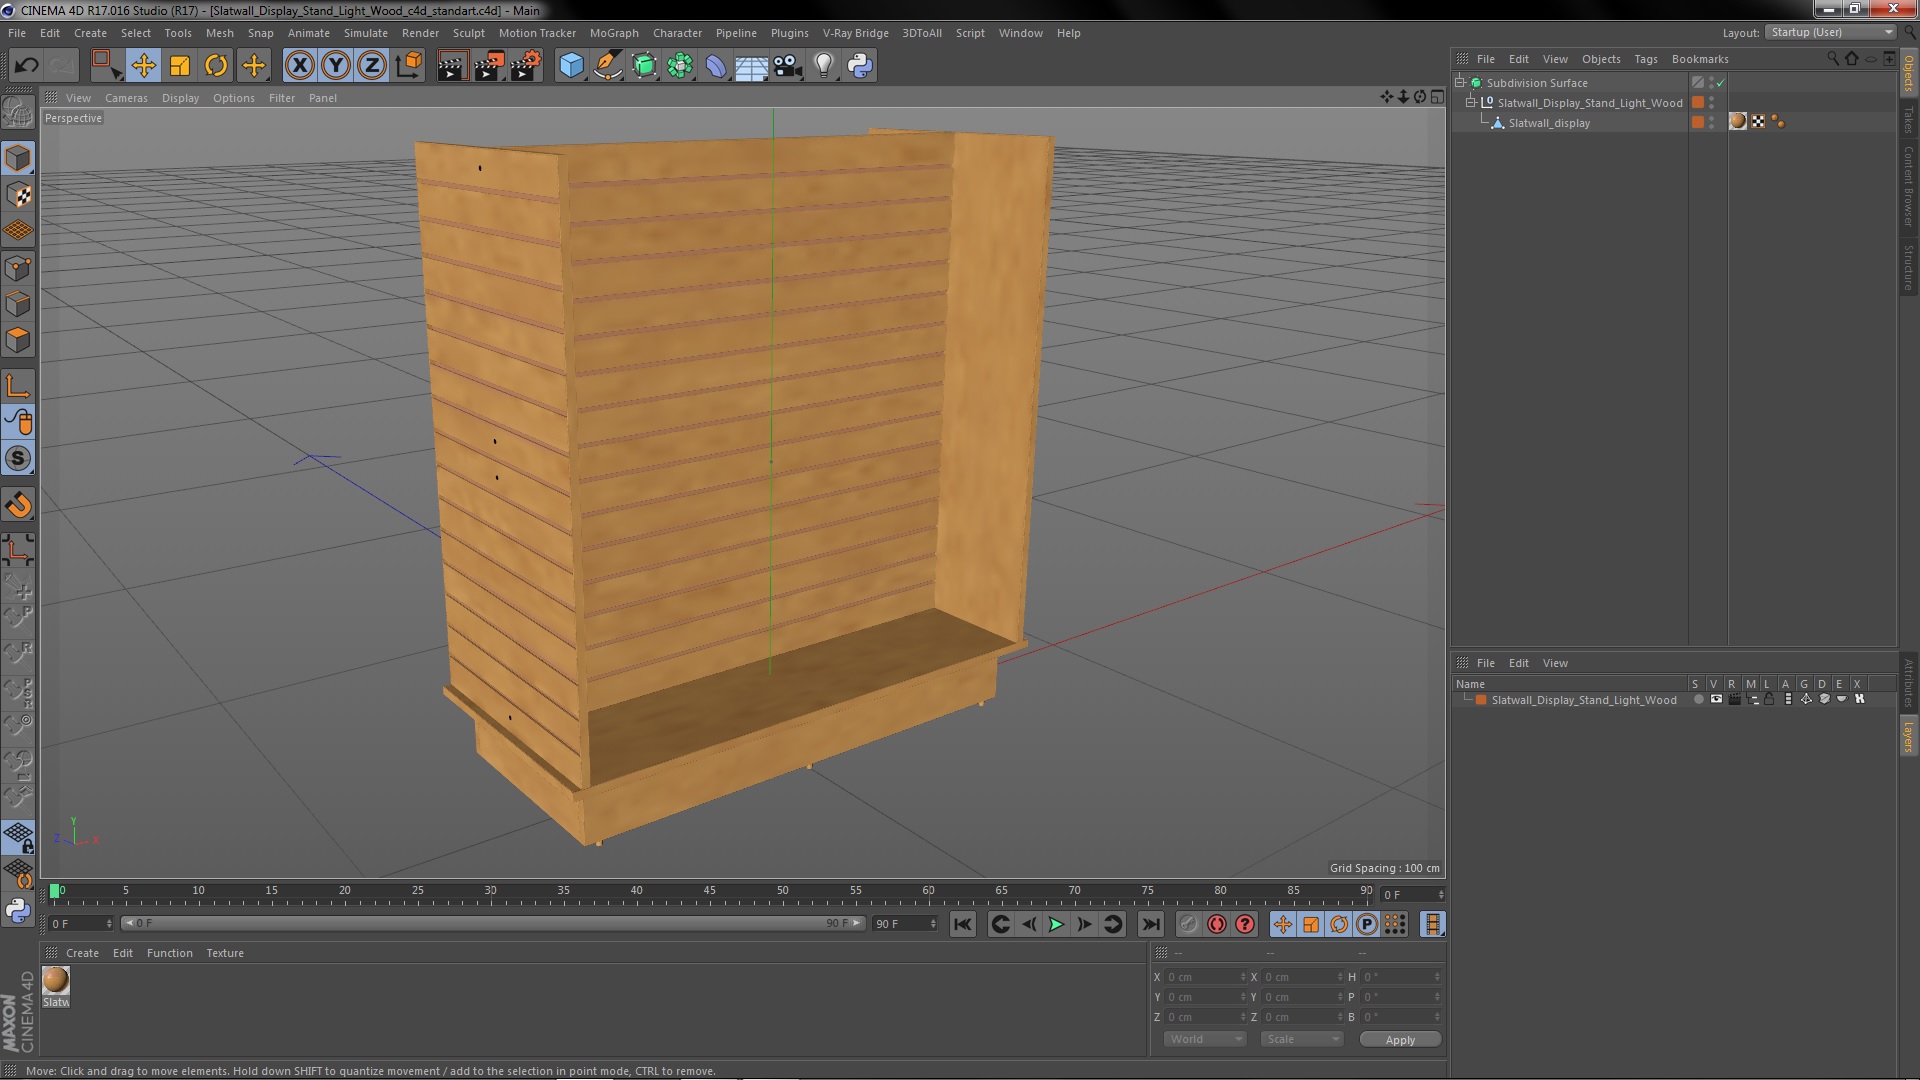The height and width of the screenshot is (1080, 1920).
Task: Open the Python script icon in toolbar
Action: pos(860,66)
